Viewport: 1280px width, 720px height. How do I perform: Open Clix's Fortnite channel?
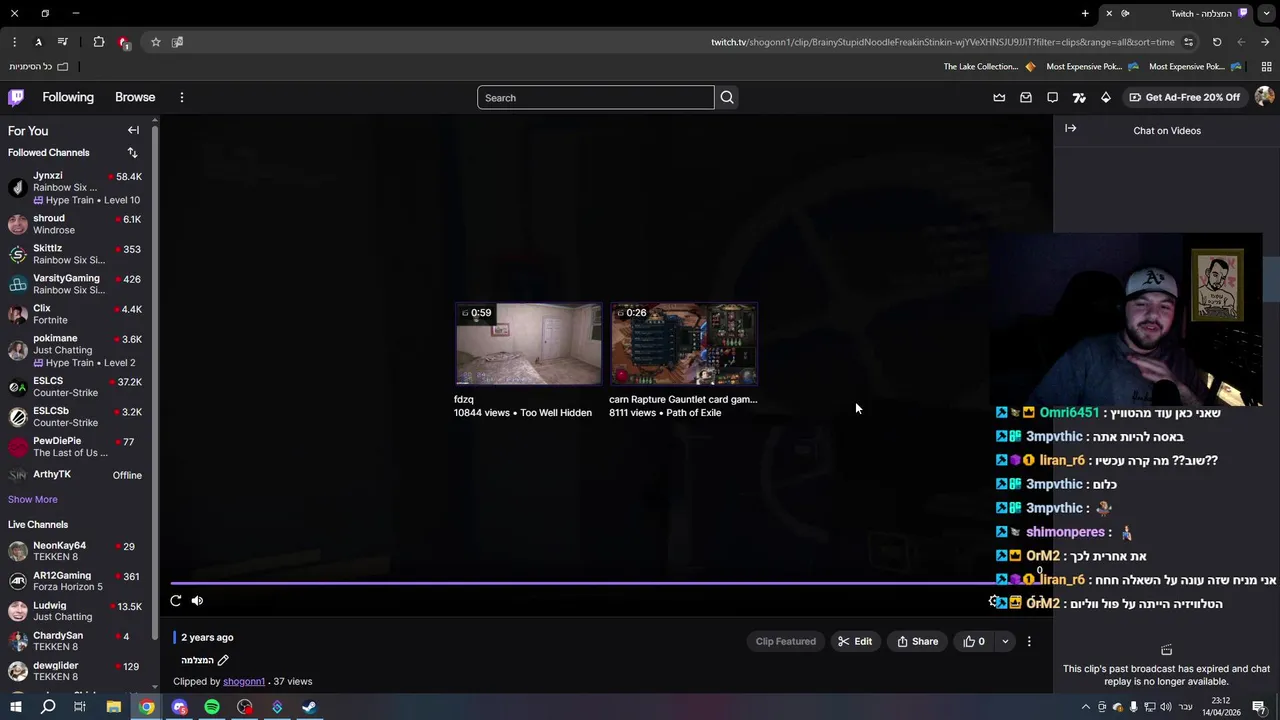(75, 314)
